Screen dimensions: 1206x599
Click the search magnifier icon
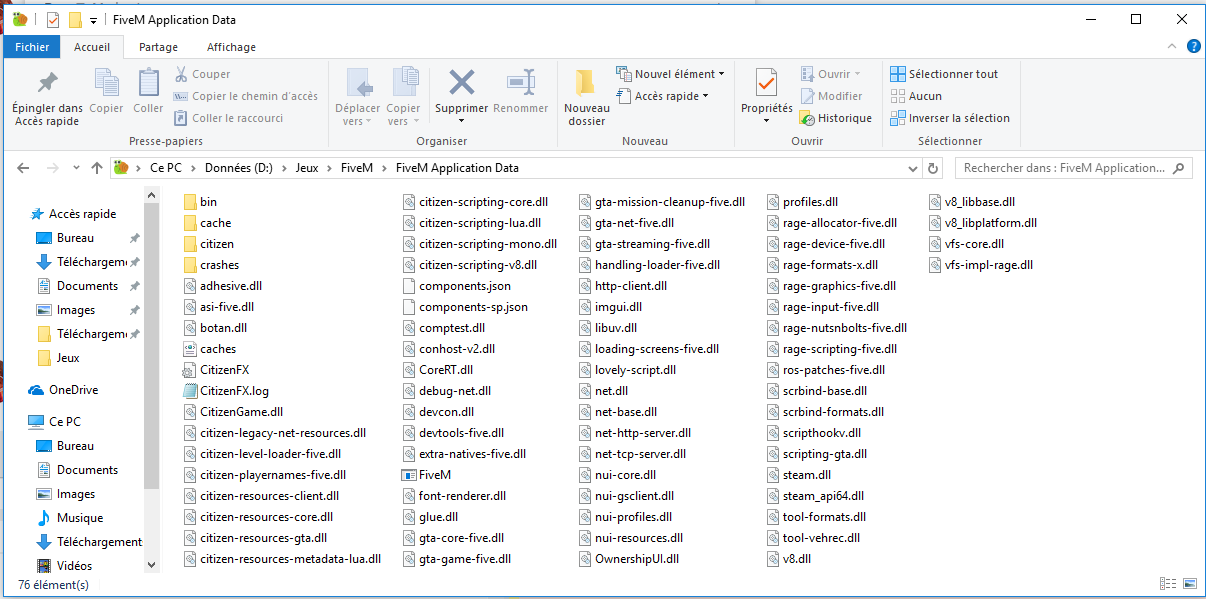(x=1179, y=168)
